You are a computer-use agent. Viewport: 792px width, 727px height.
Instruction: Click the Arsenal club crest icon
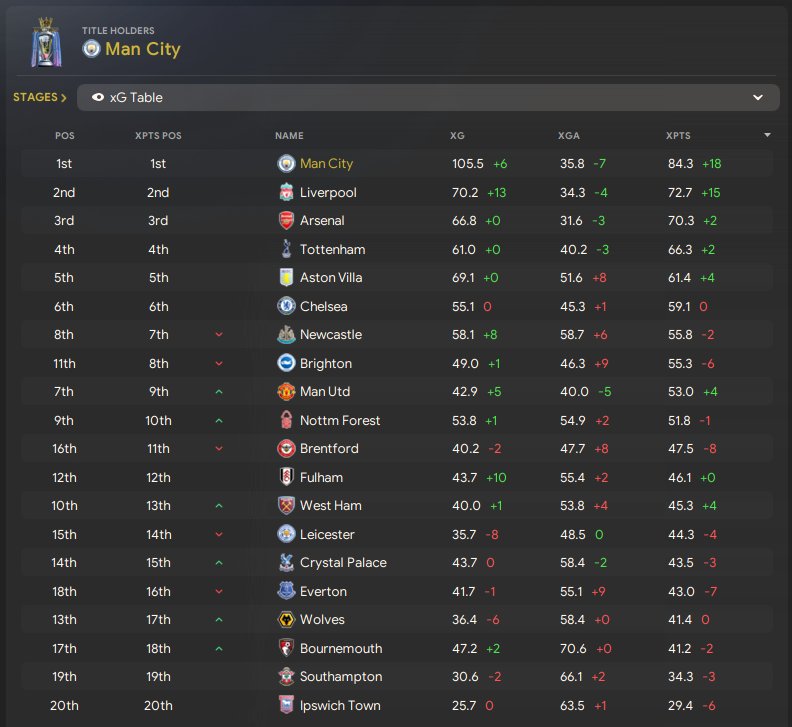[x=286, y=221]
